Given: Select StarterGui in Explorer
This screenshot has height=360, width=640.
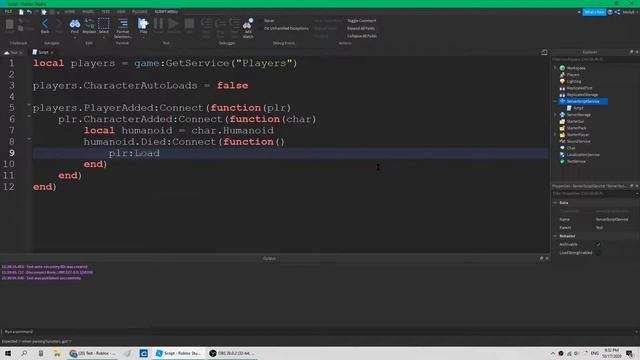Looking at the screenshot, I should (575, 121).
